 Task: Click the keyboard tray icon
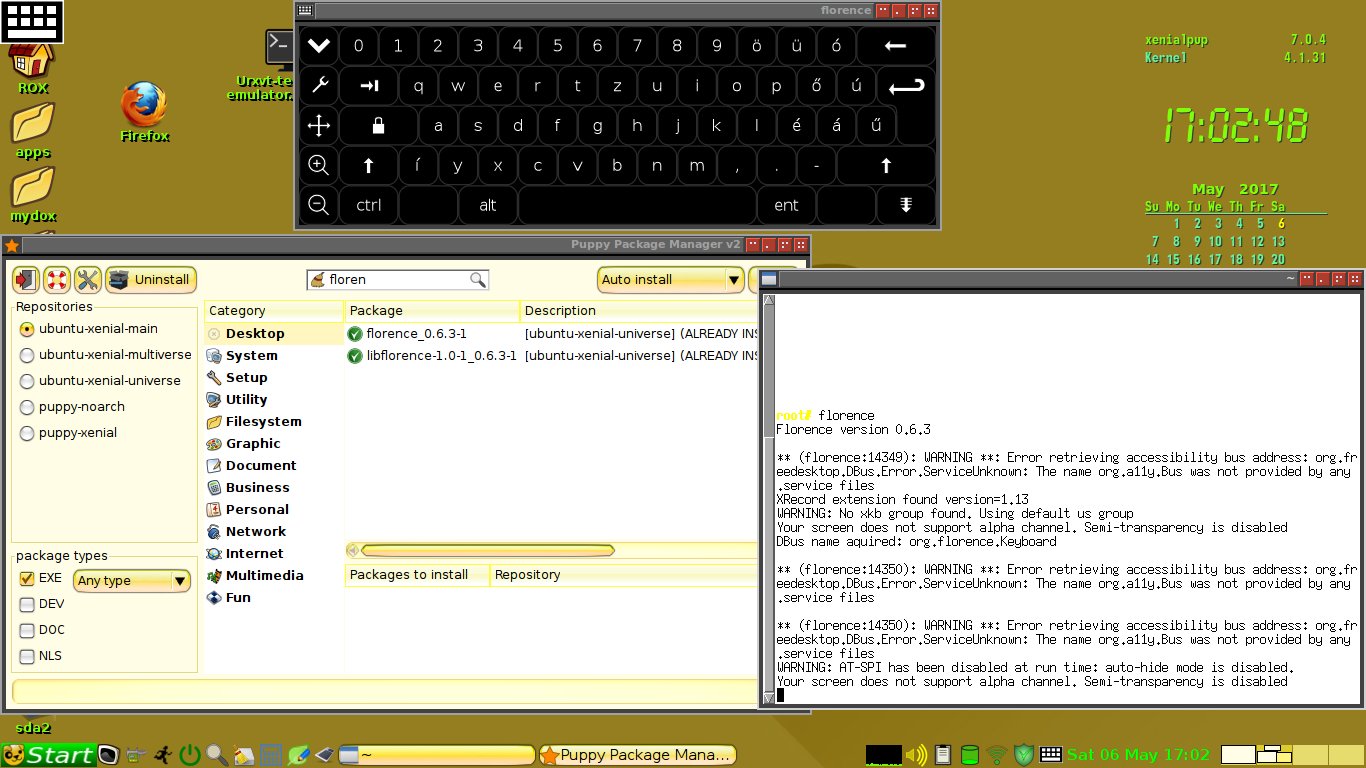point(1050,755)
